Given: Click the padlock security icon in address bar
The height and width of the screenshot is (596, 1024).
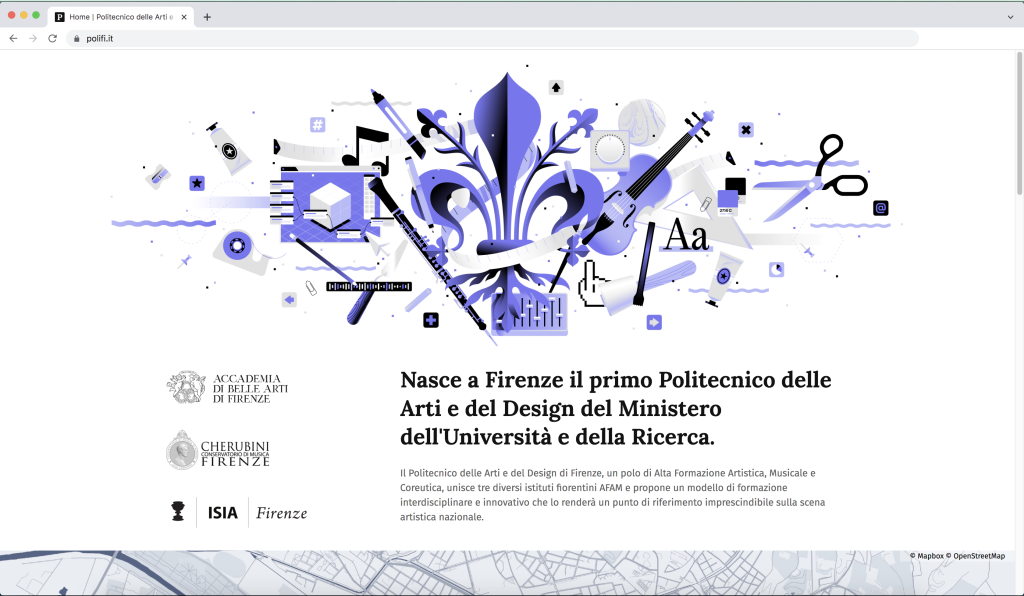Looking at the screenshot, I should pos(75,38).
